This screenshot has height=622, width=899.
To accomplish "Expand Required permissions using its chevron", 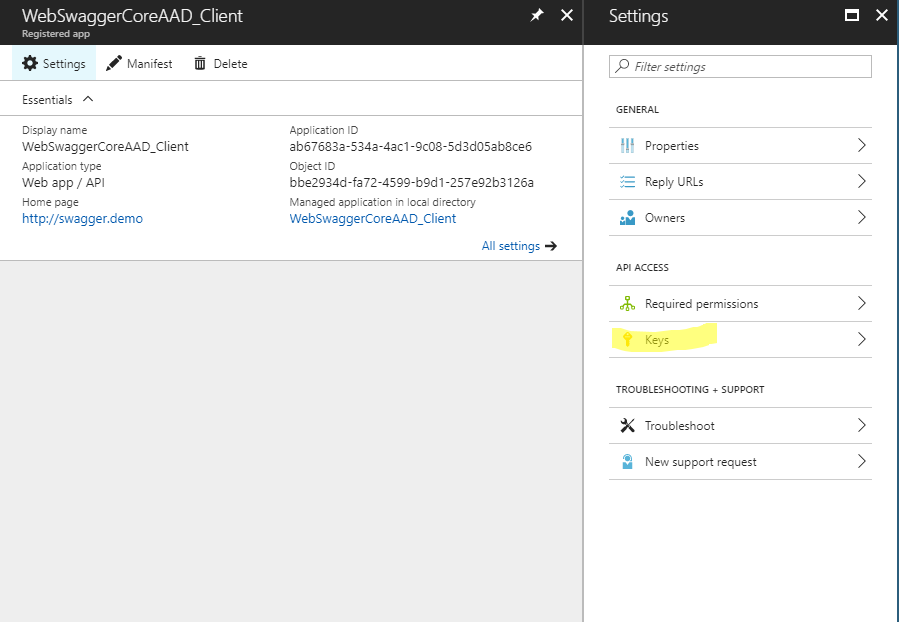I will (x=861, y=303).
